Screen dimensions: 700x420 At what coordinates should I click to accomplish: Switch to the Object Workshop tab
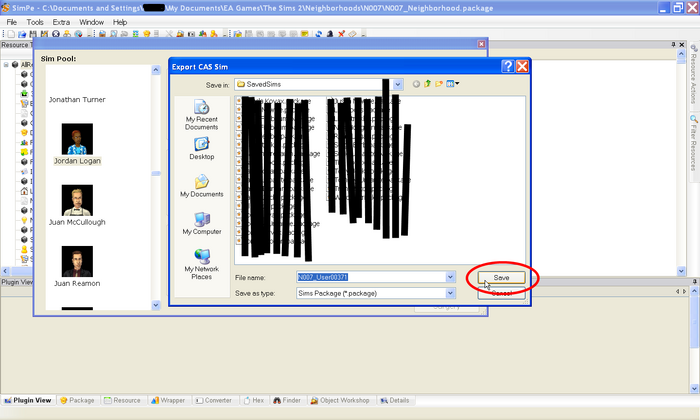[340, 400]
